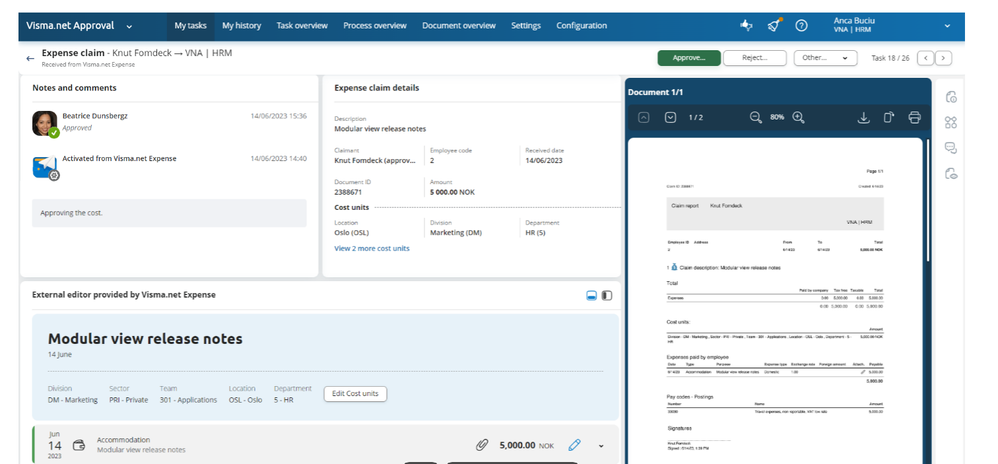Zoom in the document viewer

(x=799, y=118)
